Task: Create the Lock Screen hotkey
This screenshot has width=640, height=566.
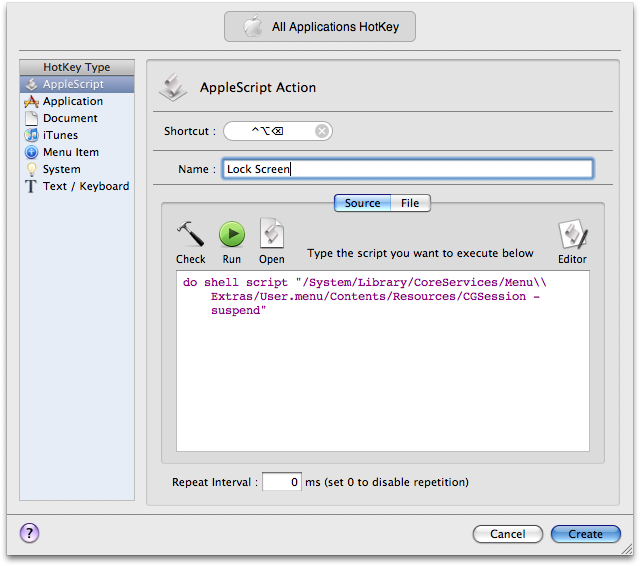Action: [586, 534]
